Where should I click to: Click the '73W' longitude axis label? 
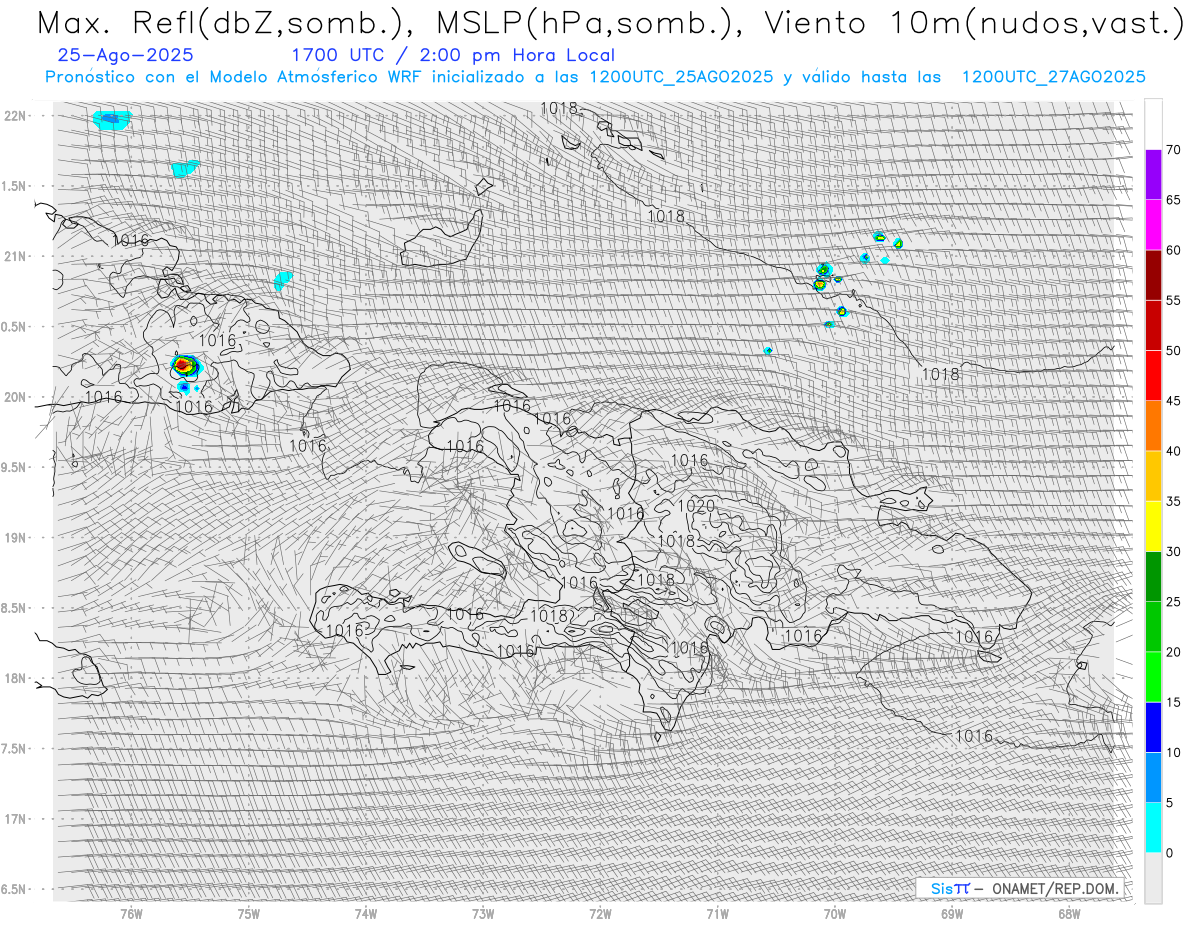pos(483,914)
